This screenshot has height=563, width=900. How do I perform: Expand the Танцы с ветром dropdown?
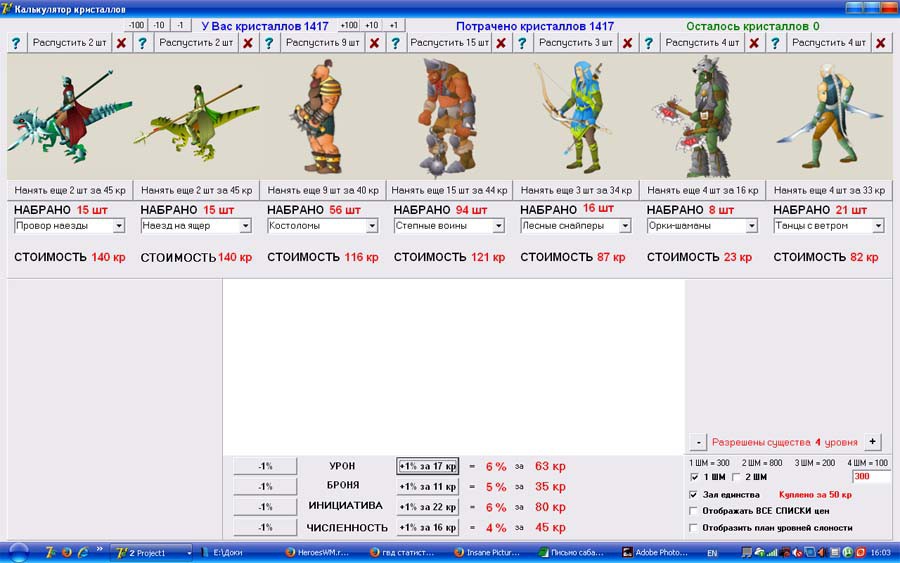pyautogui.click(x=878, y=226)
